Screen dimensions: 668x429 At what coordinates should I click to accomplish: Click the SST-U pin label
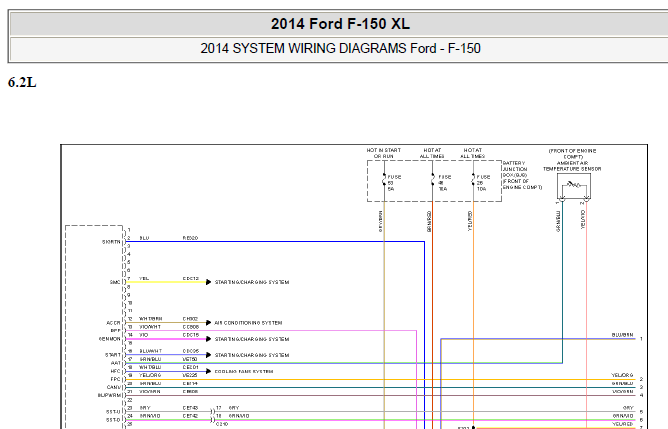(x=113, y=412)
